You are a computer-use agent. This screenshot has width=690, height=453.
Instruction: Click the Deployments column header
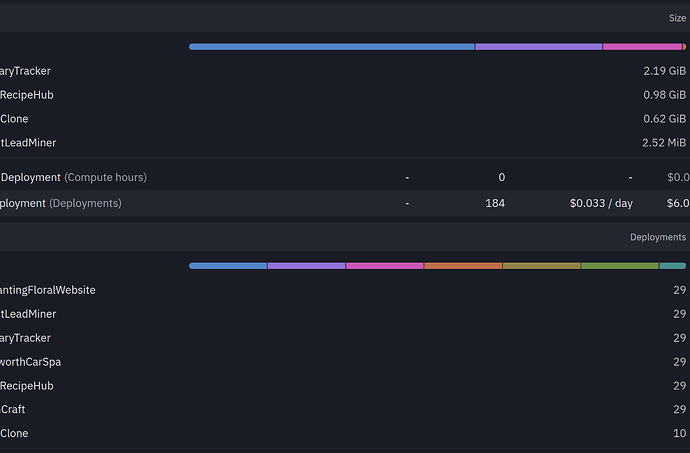click(658, 237)
